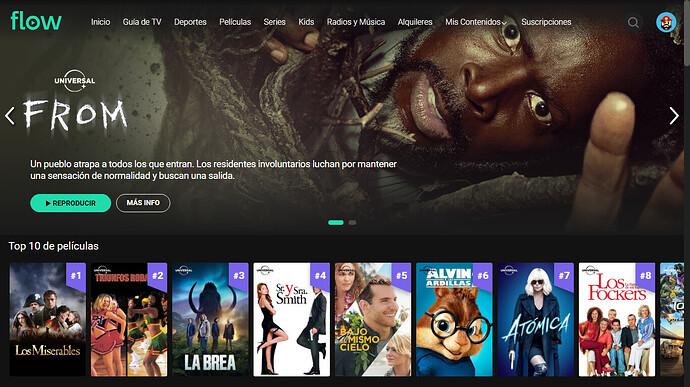Open Alvin y las Ardillas poster
690x387 pixels.
pyautogui.click(x=454, y=320)
